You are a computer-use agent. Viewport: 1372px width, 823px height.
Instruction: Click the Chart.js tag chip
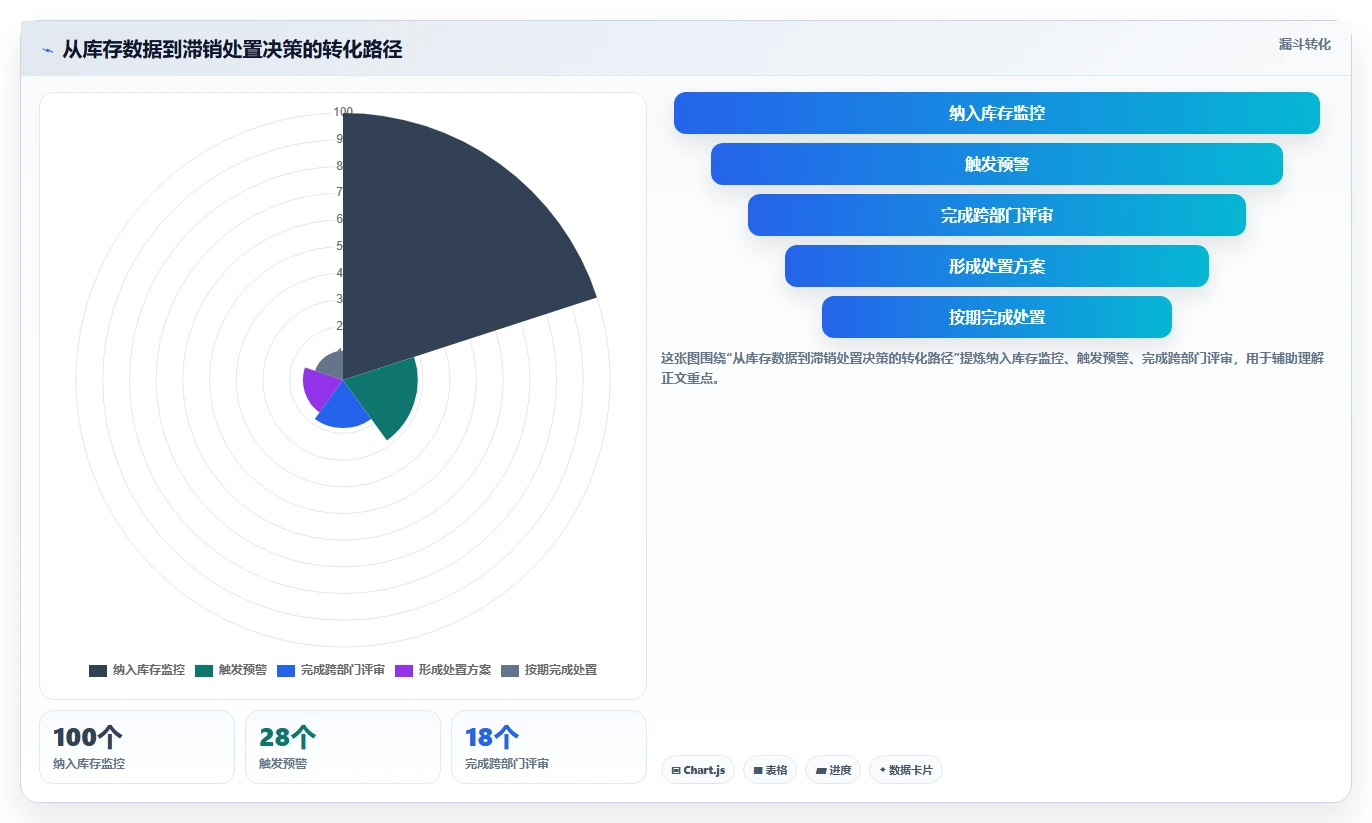pos(698,770)
